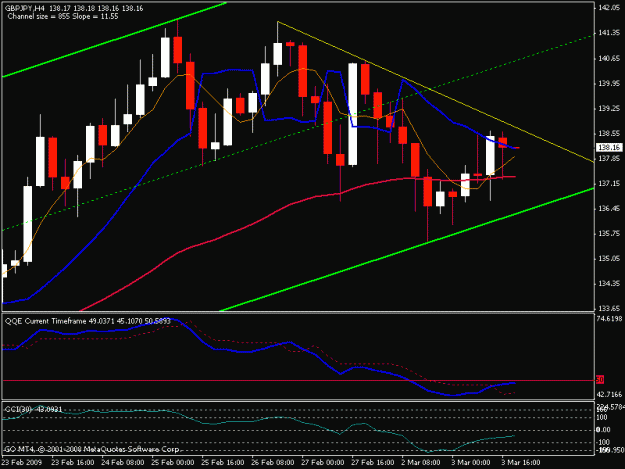Click the 0.00 CCI scale value

pos(603,430)
